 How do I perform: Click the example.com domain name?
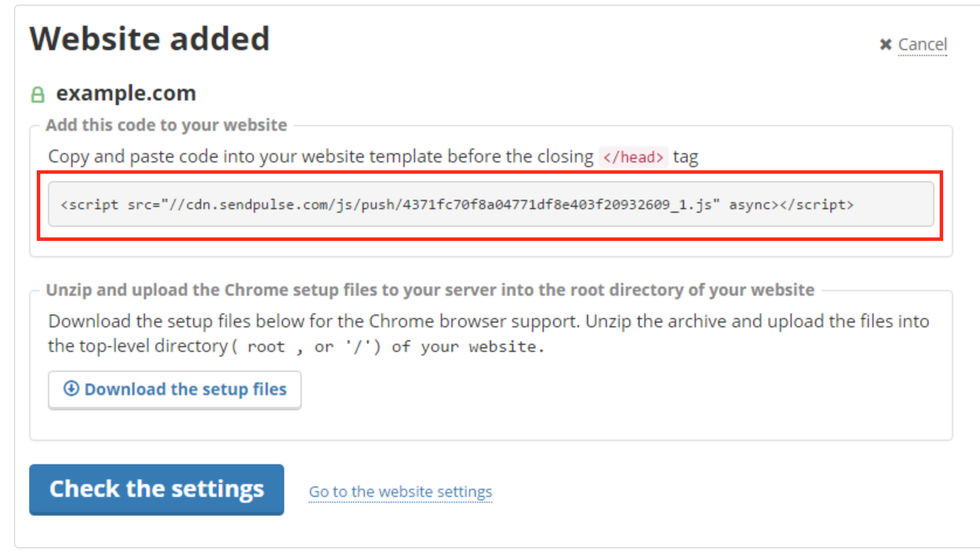click(126, 94)
